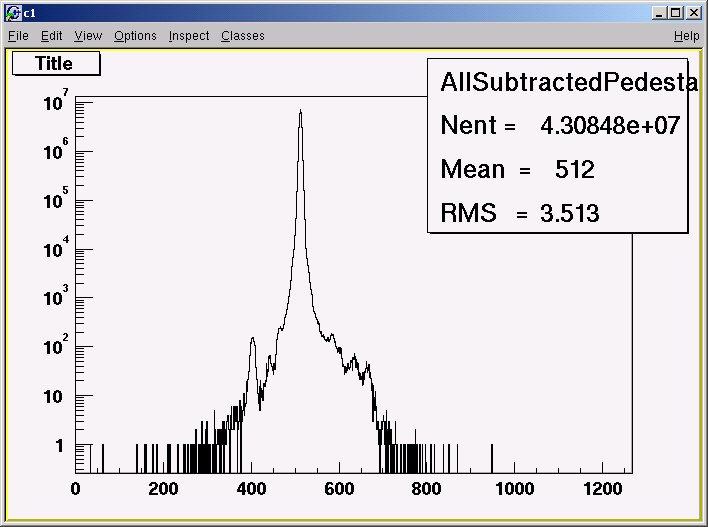Click the y-axis label 10 to the 7
This screenshot has height=527, width=708.
point(56,100)
